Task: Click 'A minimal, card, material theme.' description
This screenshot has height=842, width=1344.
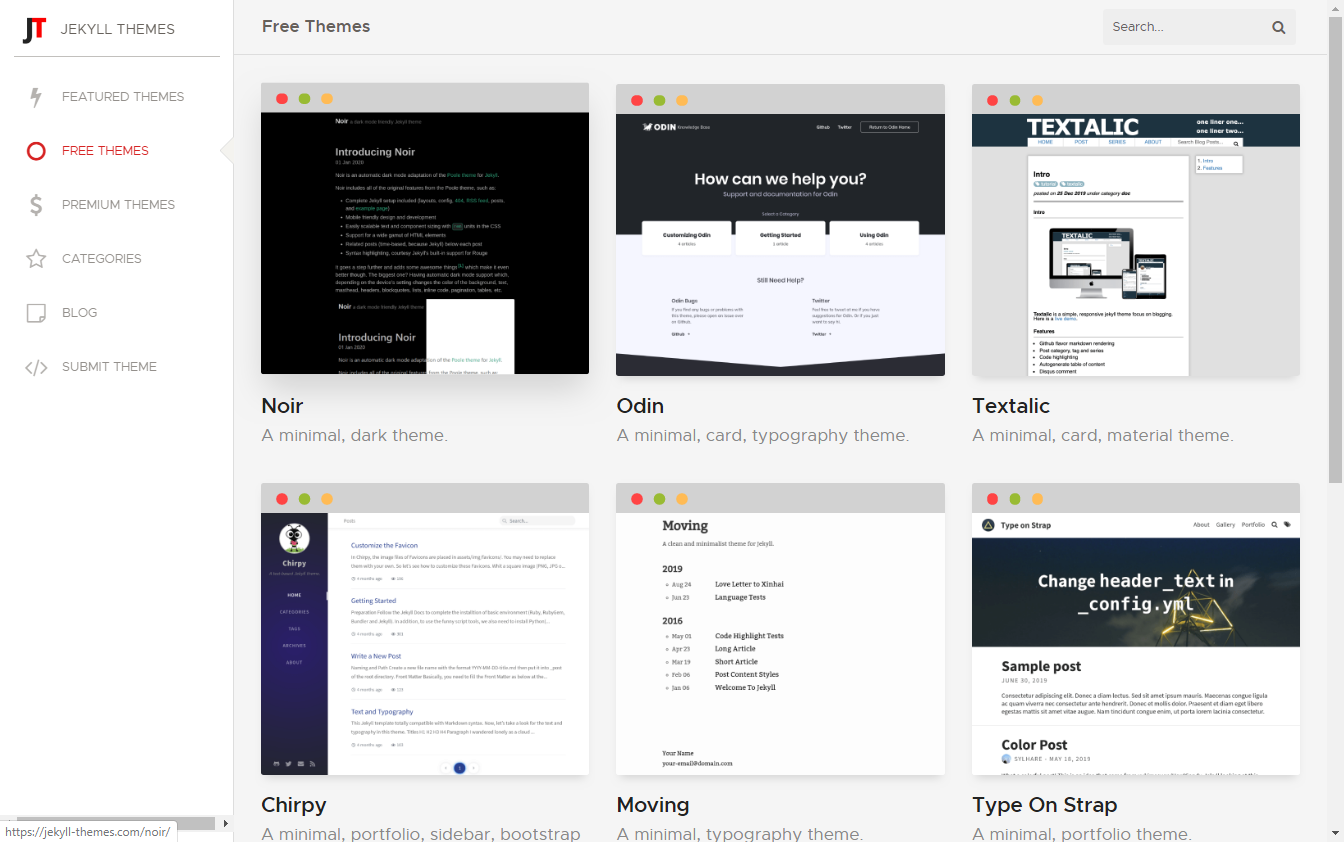Action: (x=1103, y=436)
